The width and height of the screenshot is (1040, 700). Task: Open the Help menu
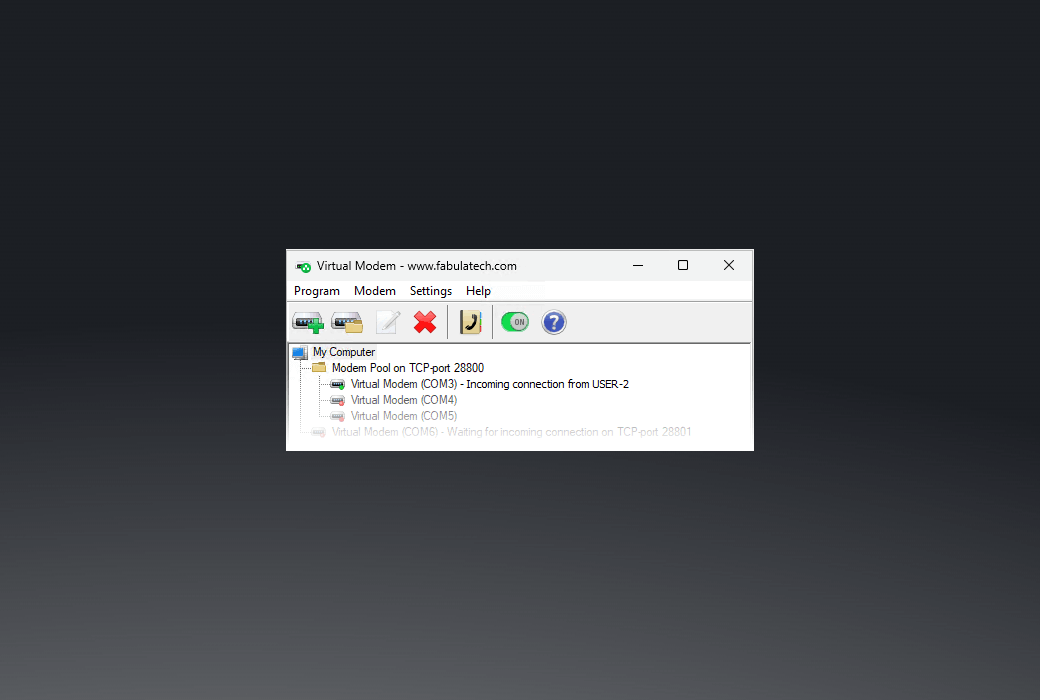point(478,291)
